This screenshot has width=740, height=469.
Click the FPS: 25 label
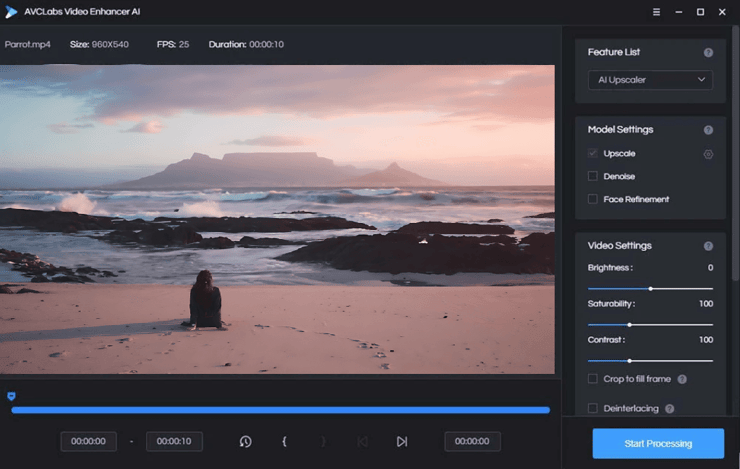pyautogui.click(x=173, y=44)
